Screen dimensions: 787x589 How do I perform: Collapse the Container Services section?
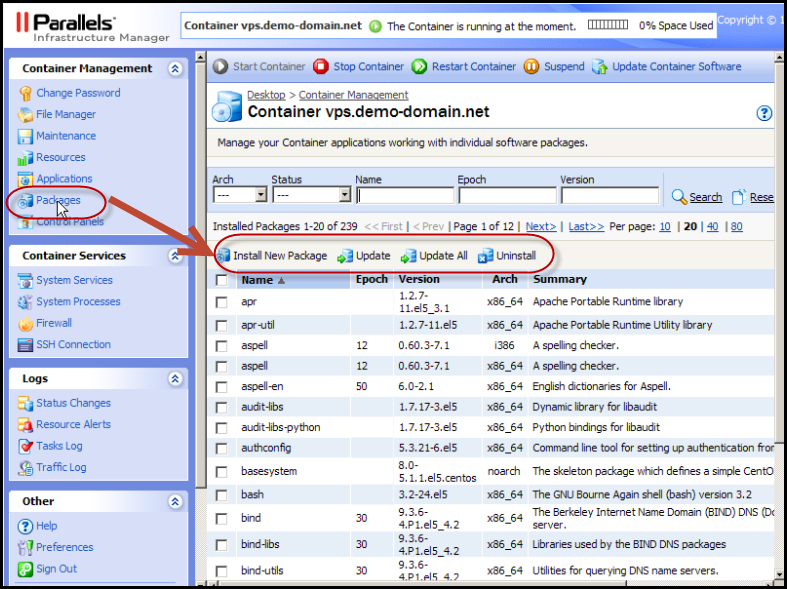(175, 256)
